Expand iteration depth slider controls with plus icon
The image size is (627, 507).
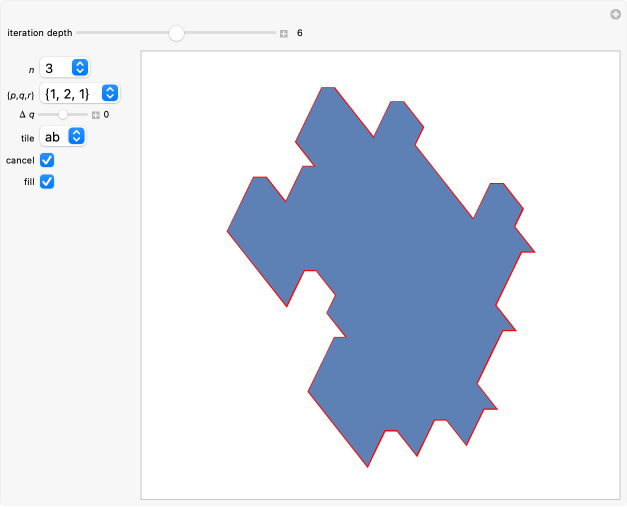tap(284, 33)
